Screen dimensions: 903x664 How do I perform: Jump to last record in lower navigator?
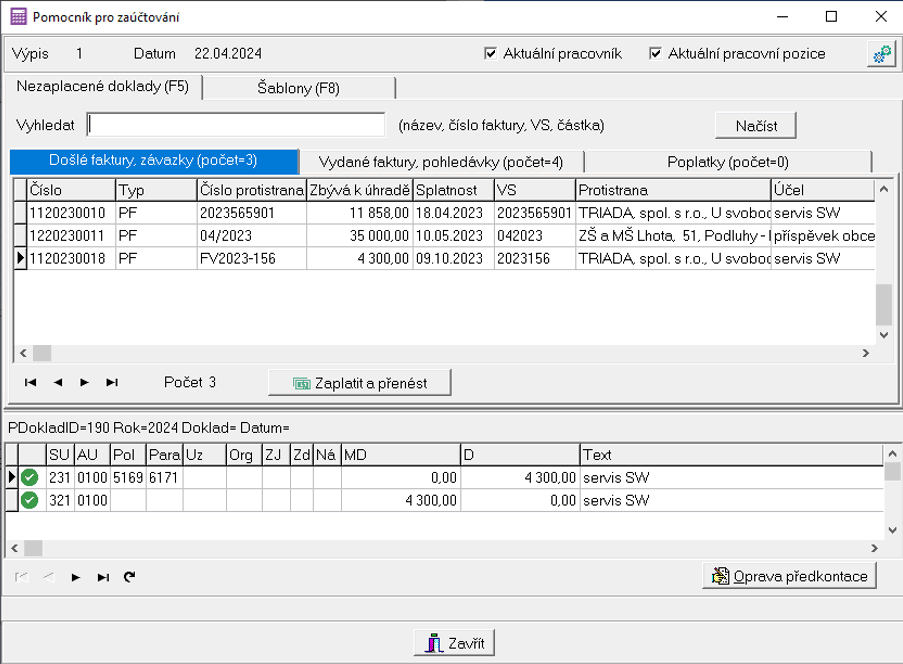tap(102, 576)
